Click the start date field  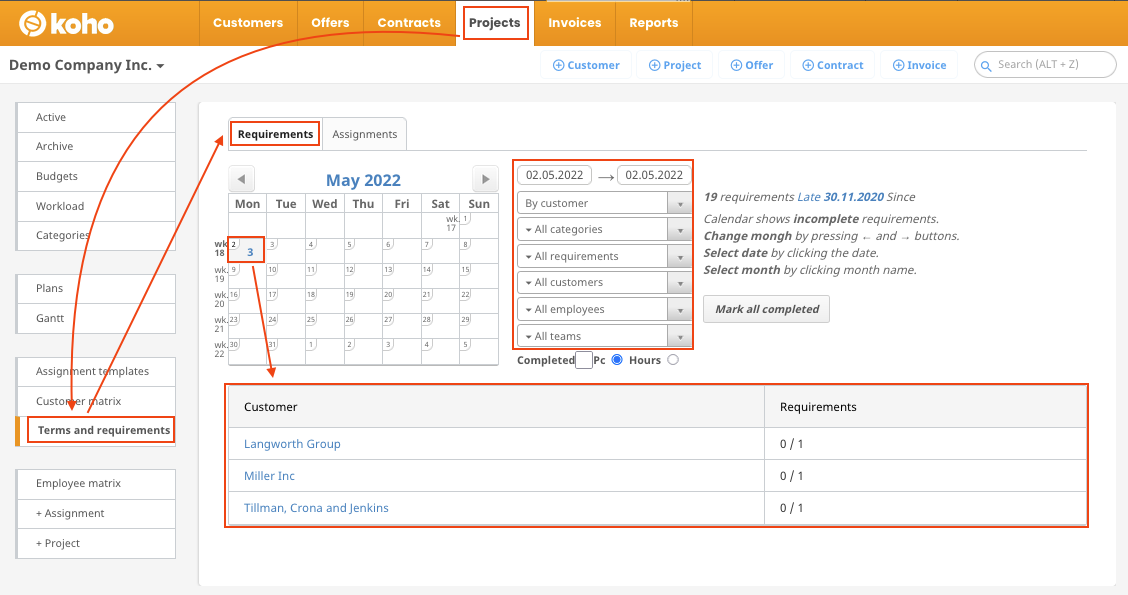[555, 175]
